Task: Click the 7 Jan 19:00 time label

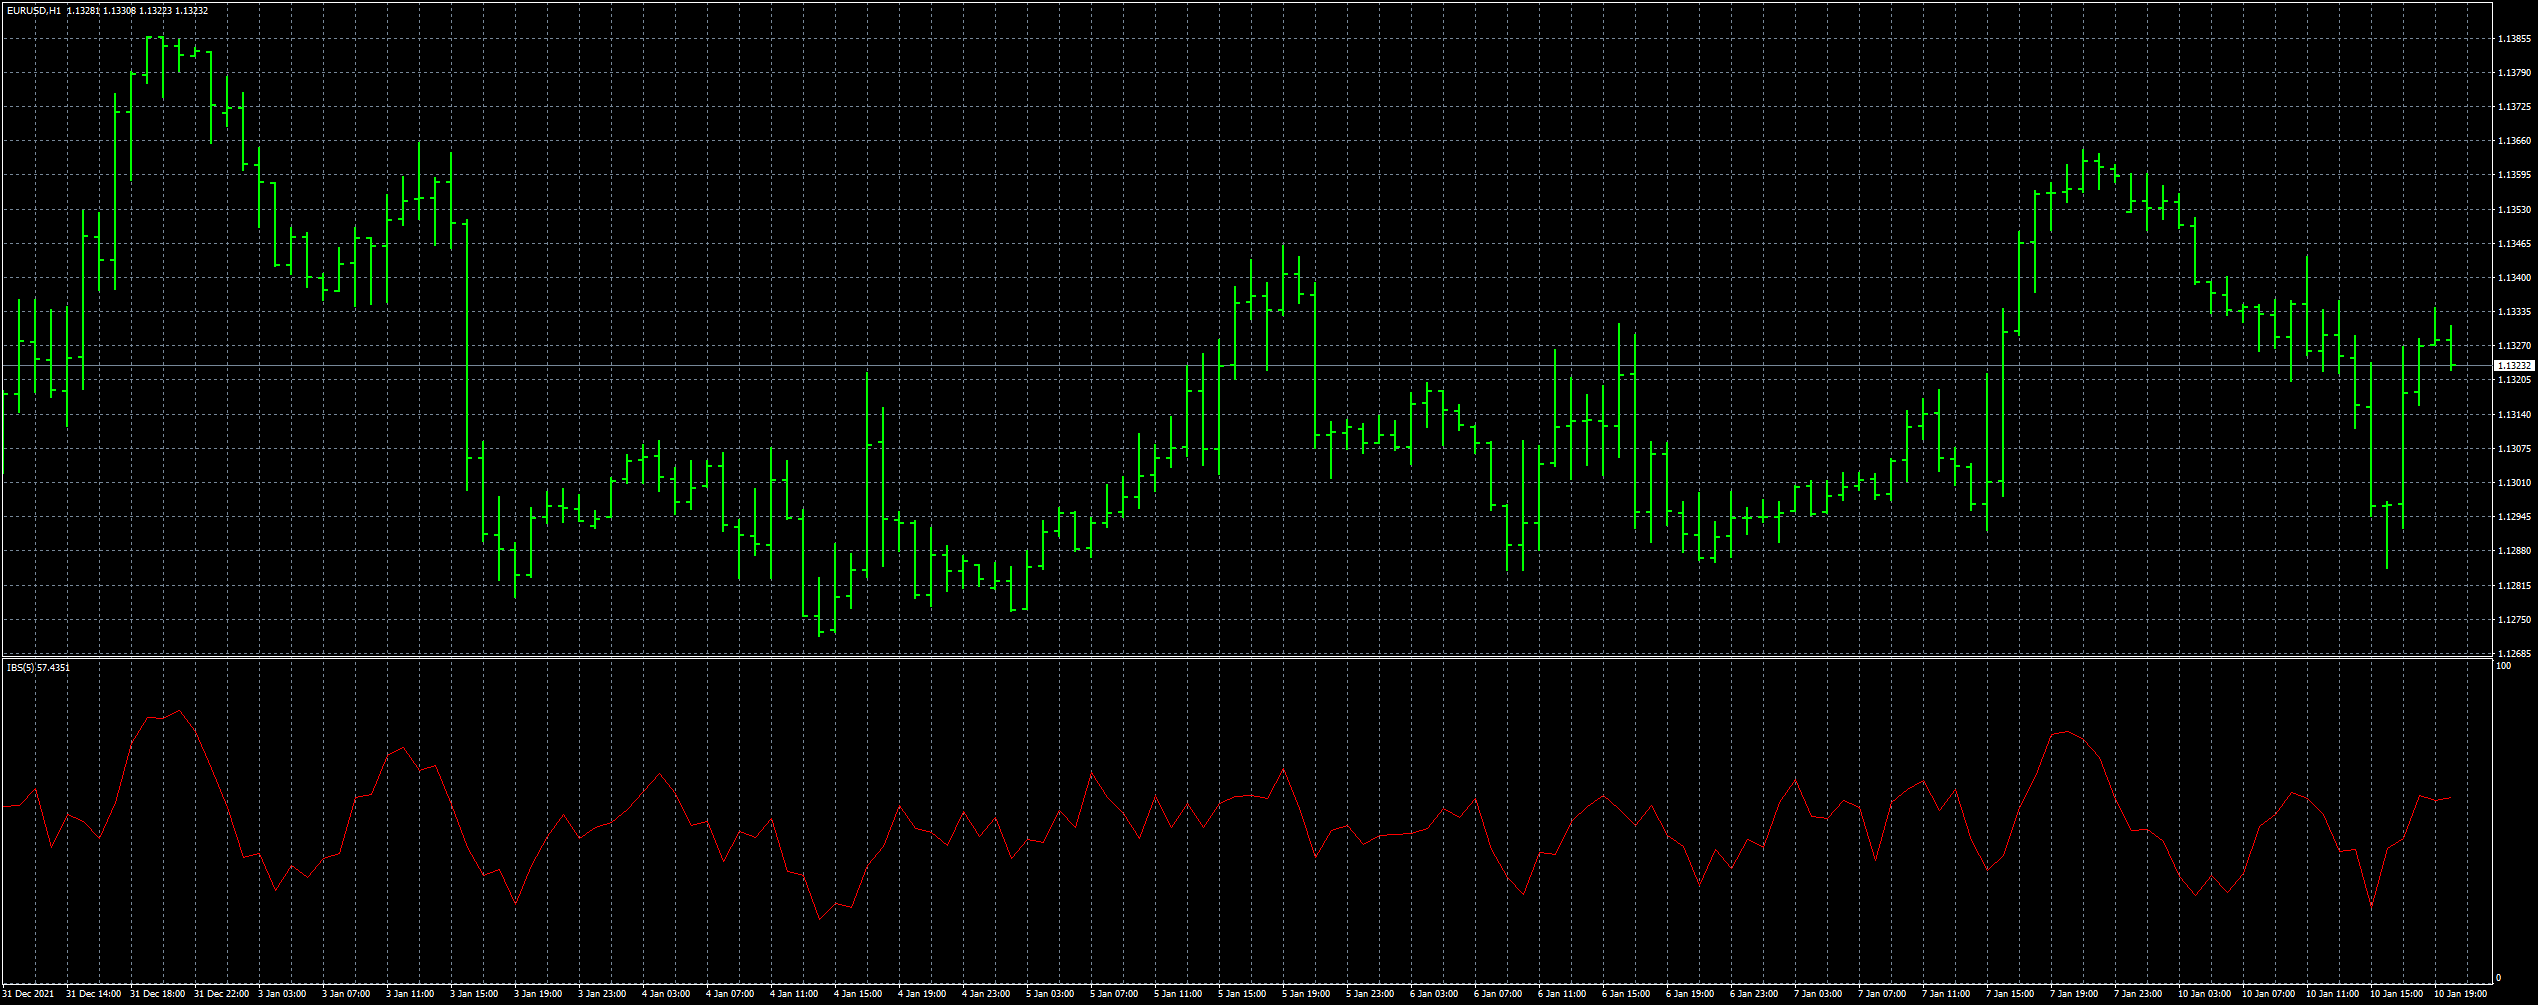Action: point(2074,994)
